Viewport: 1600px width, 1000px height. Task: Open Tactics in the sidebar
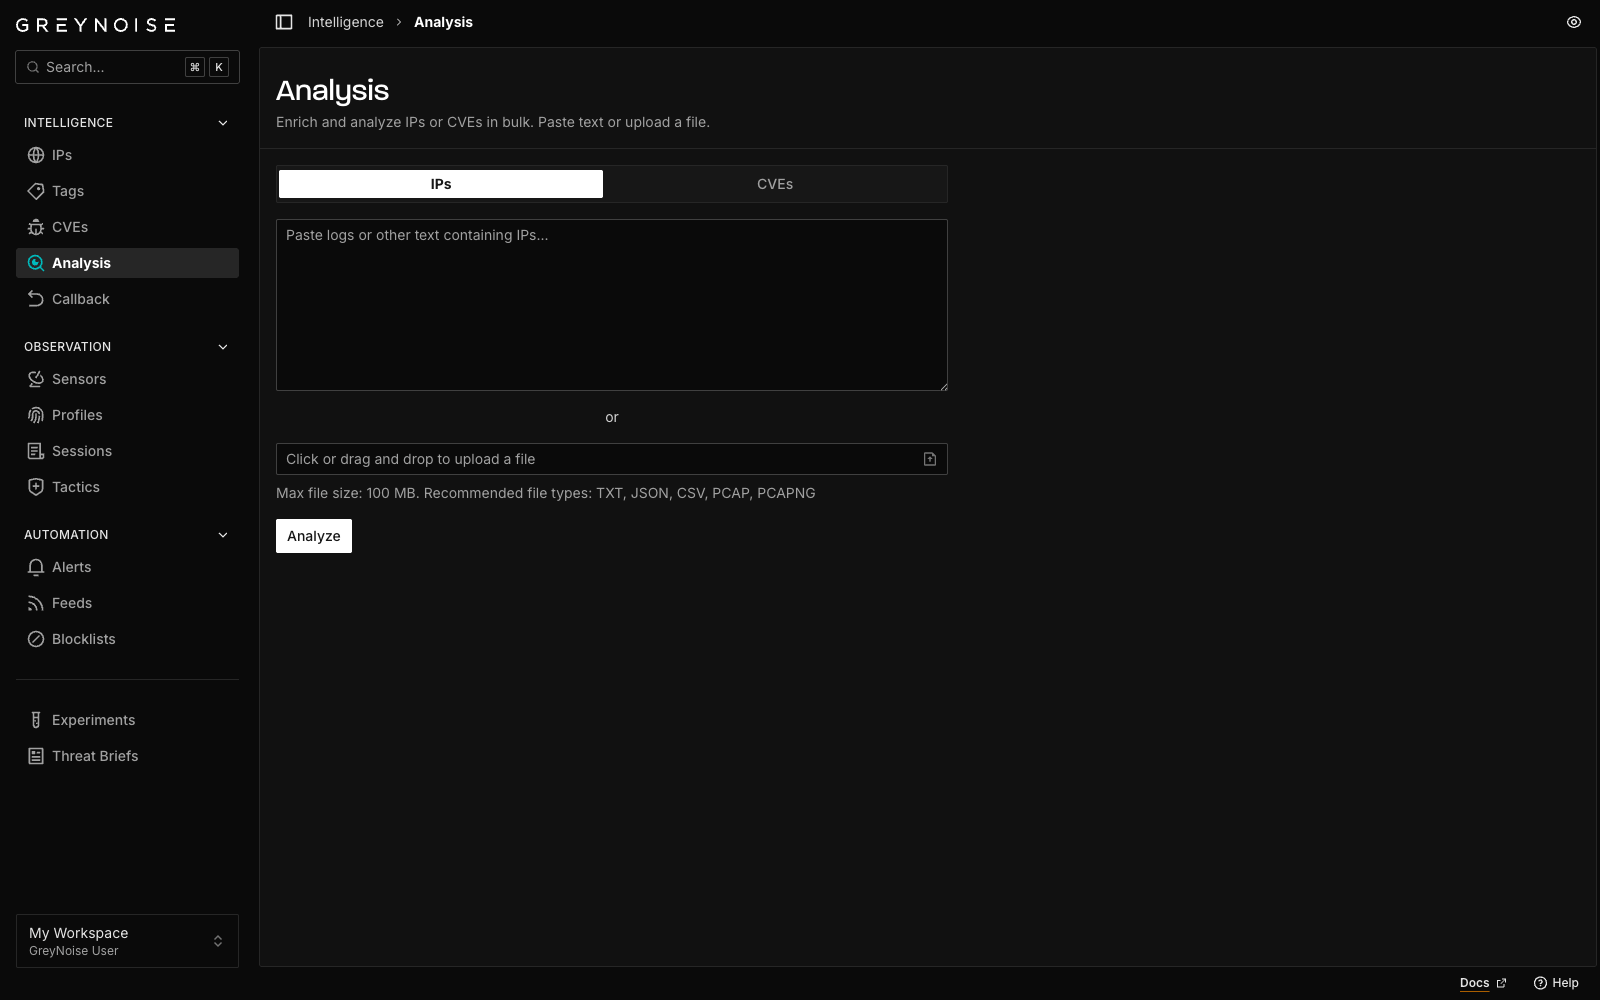(x=127, y=487)
